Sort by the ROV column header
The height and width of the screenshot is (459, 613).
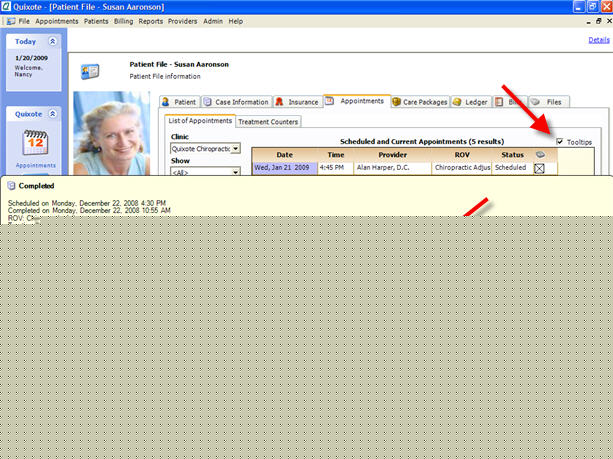coord(462,155)
